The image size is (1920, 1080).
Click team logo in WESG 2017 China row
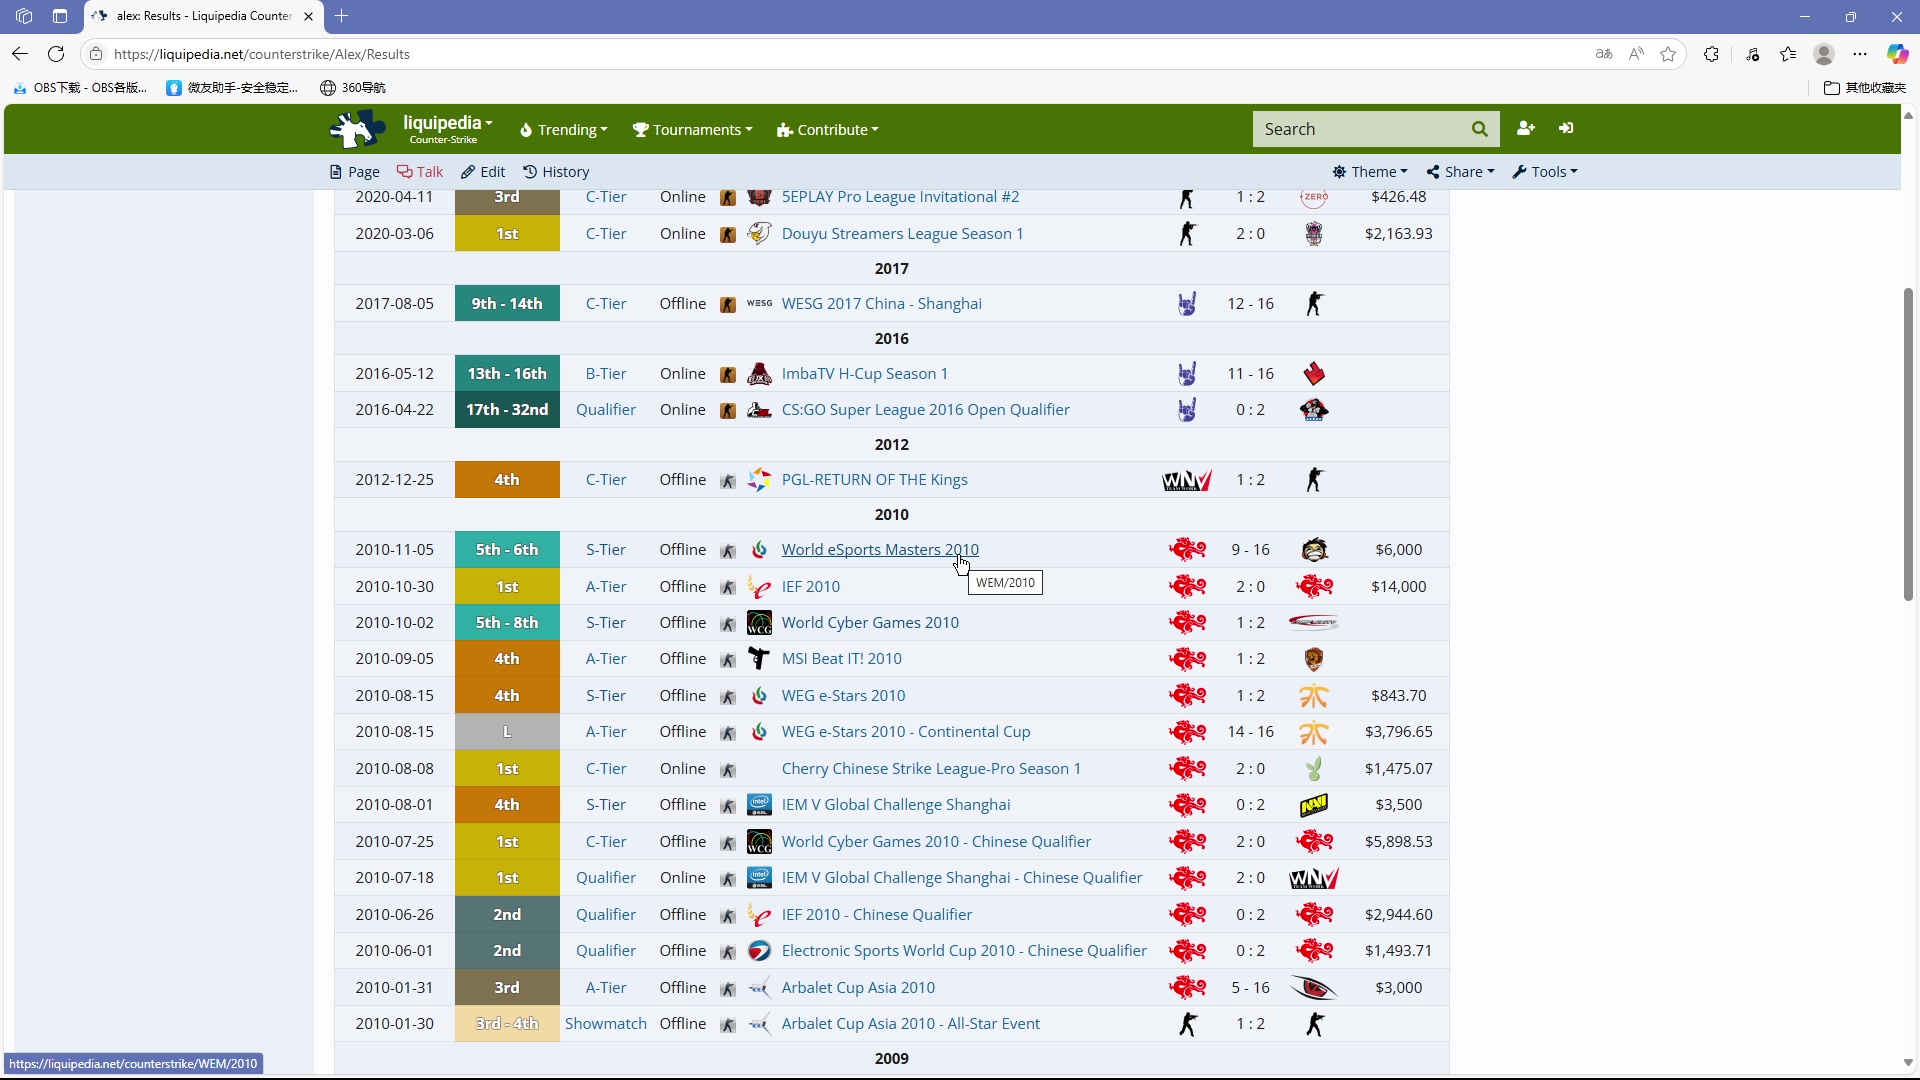point(1187,304)
